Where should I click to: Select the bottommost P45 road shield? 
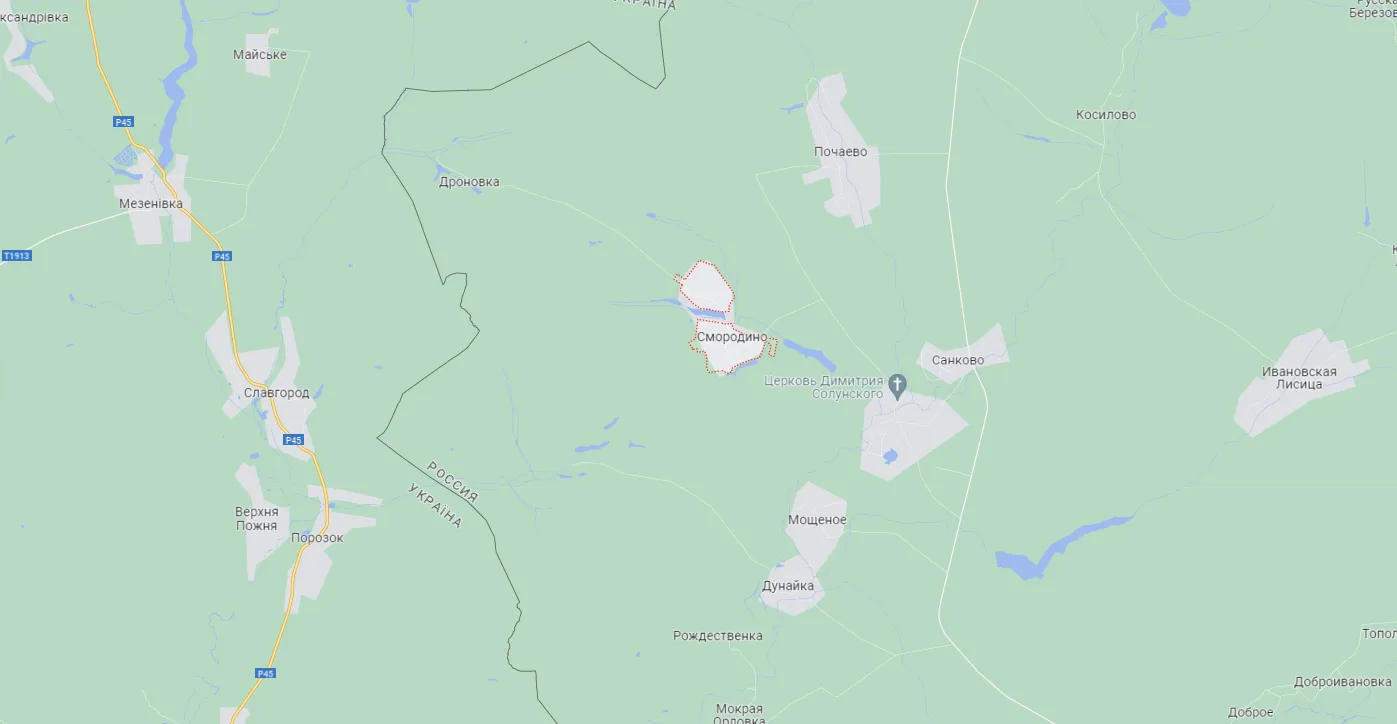click(265, 673)
